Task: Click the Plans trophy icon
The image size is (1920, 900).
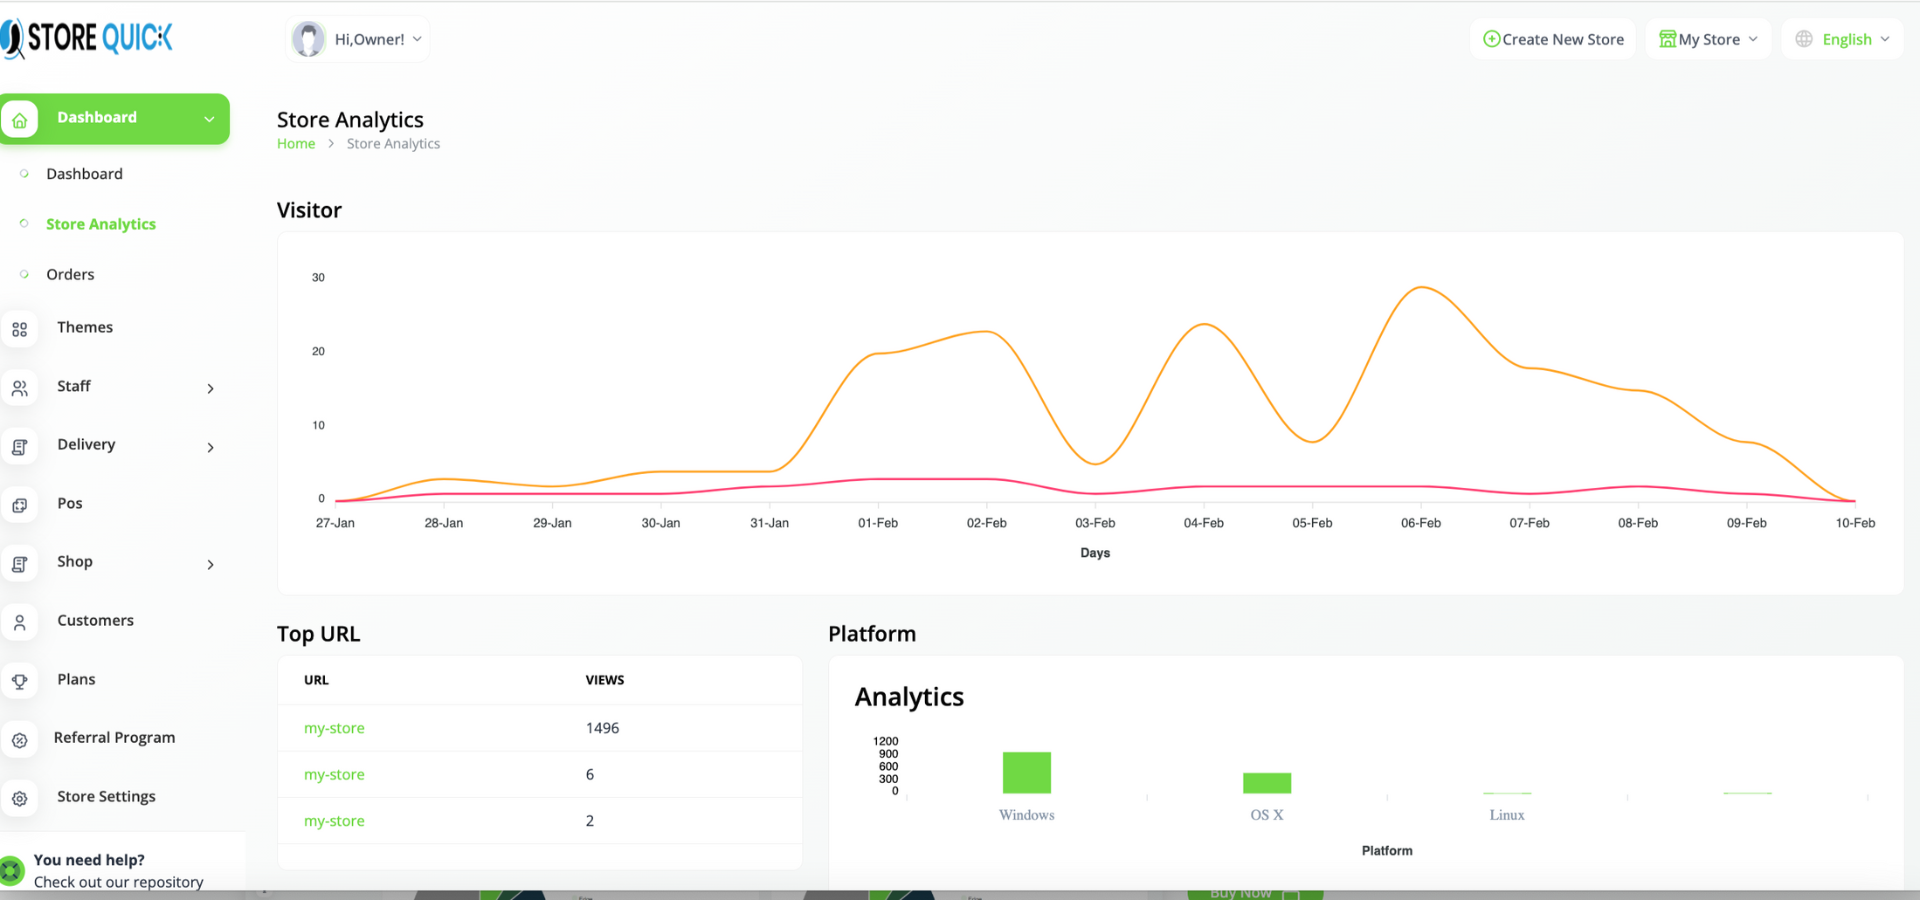Action: pos(20,681)
